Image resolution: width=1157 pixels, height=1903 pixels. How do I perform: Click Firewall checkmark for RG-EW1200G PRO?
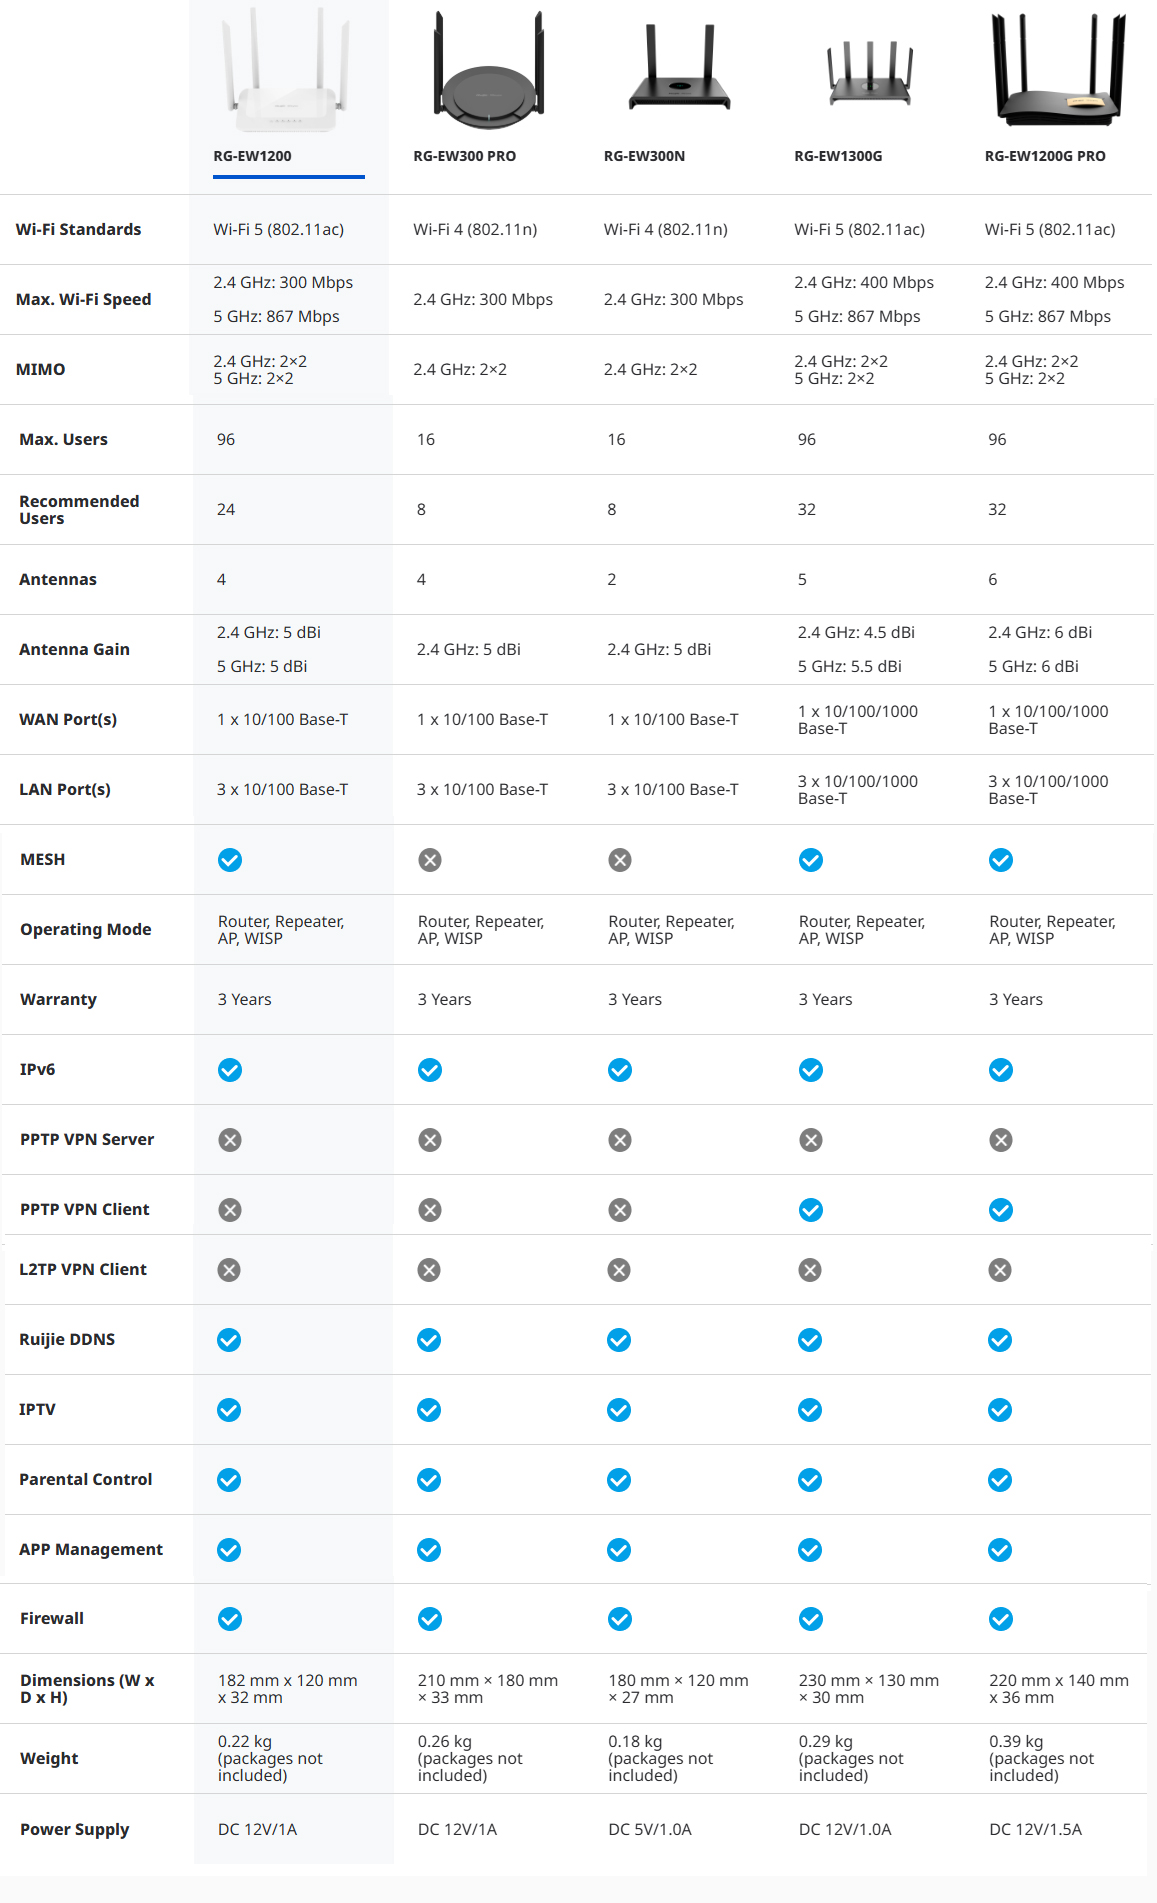tap(1001, 1619)
